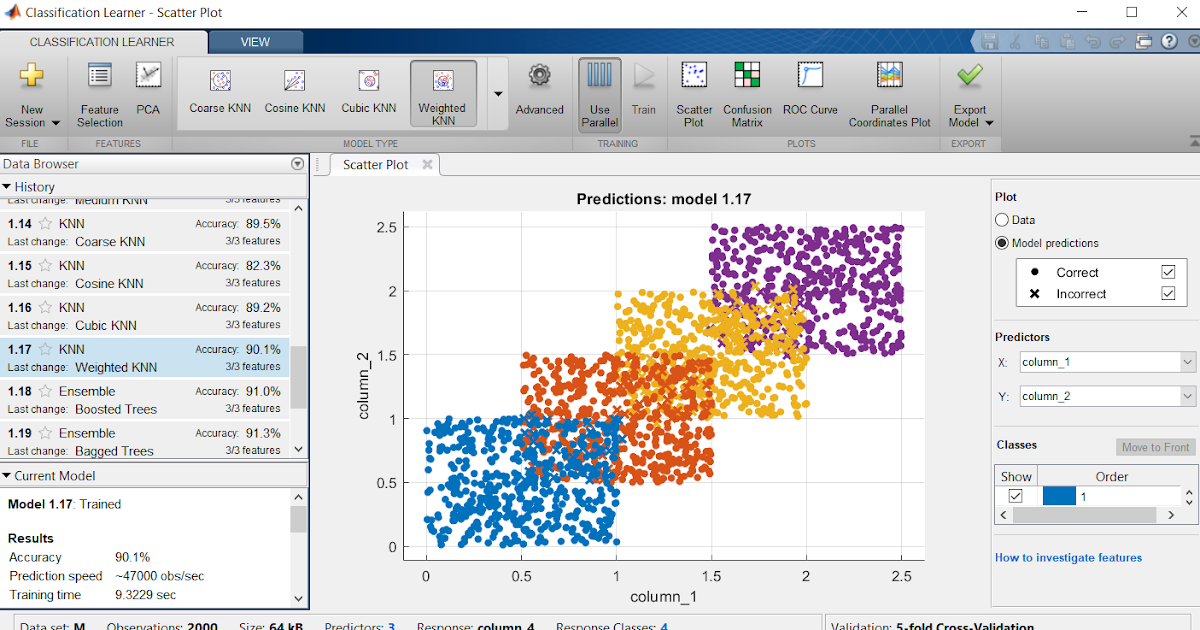Image resolution: width=1200 pixels, height=630 pixels.
Task: Open the ROC Curve plot
Action: pos(810,93)
